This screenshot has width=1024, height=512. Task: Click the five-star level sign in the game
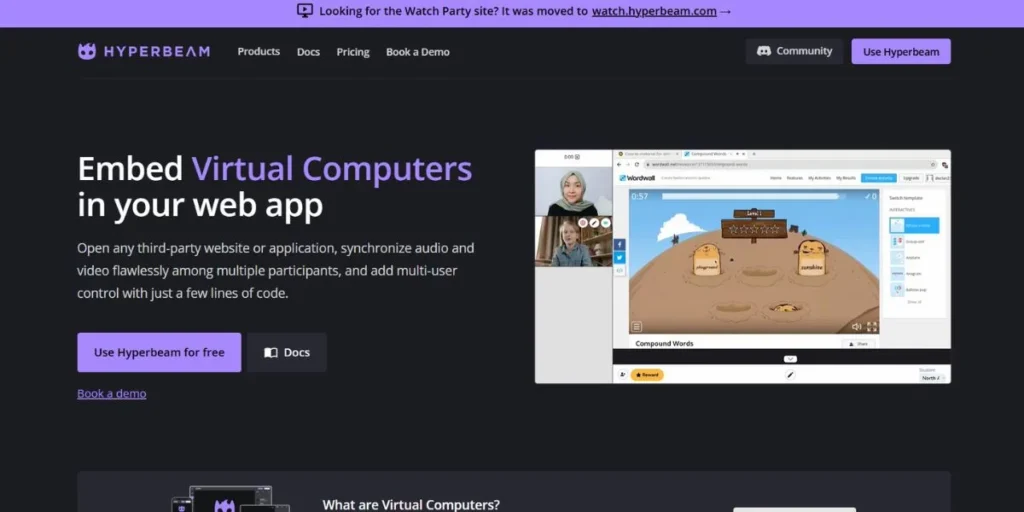[754, 229]
